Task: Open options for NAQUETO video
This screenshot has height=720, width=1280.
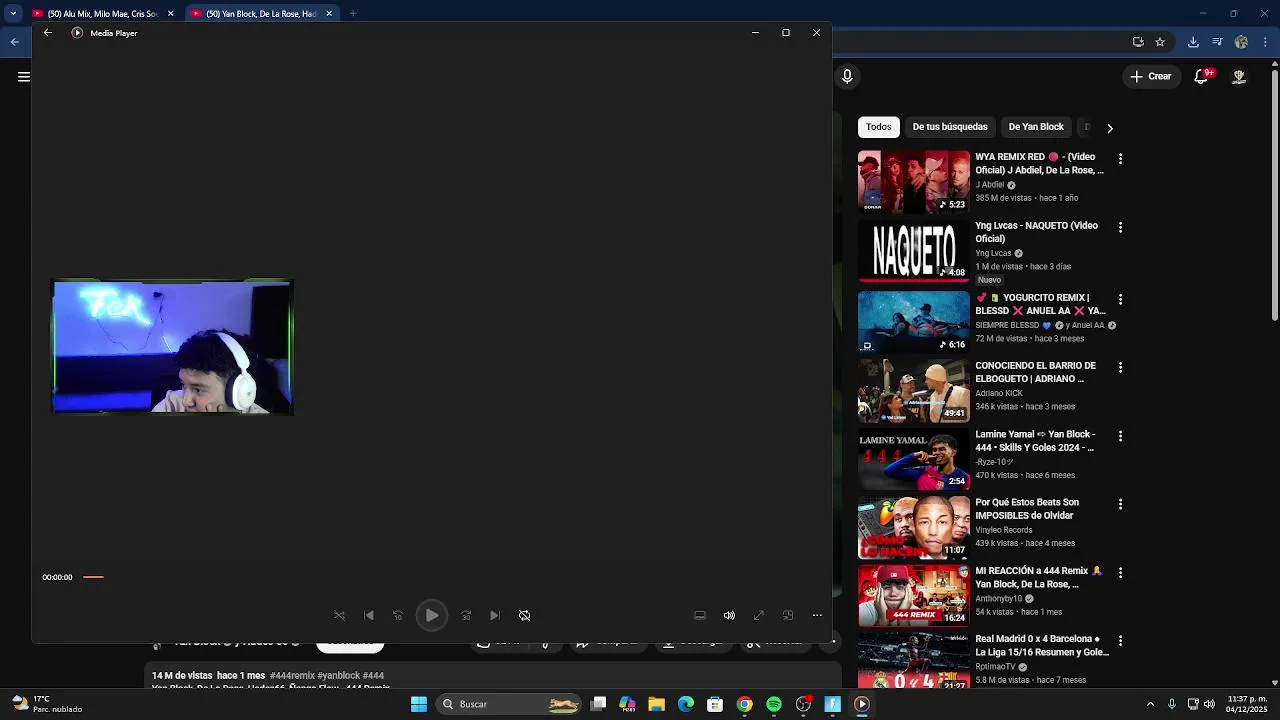Action: tap(1120, 228)
